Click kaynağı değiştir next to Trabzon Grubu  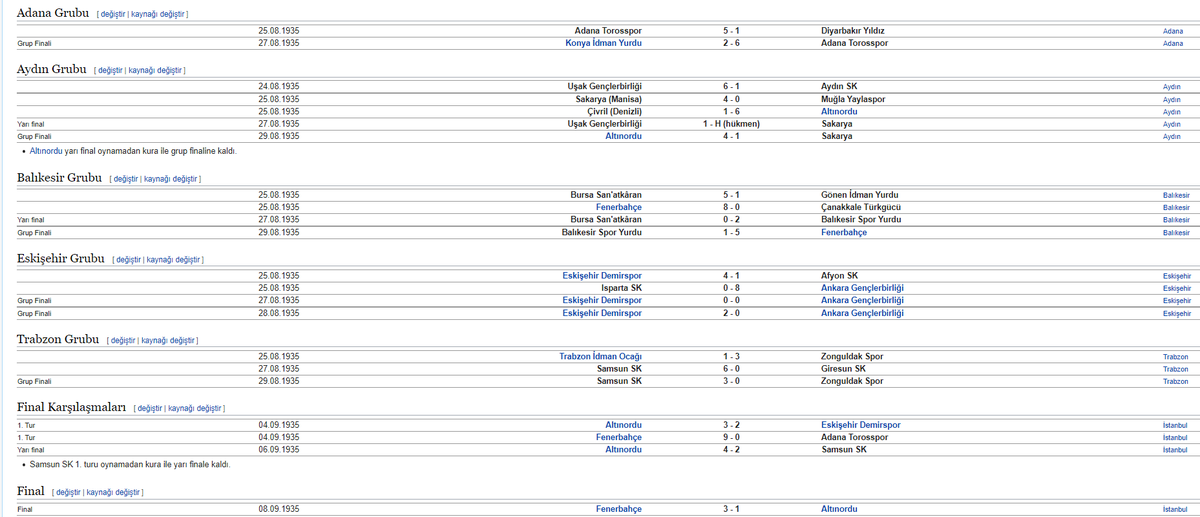(167, 340)
